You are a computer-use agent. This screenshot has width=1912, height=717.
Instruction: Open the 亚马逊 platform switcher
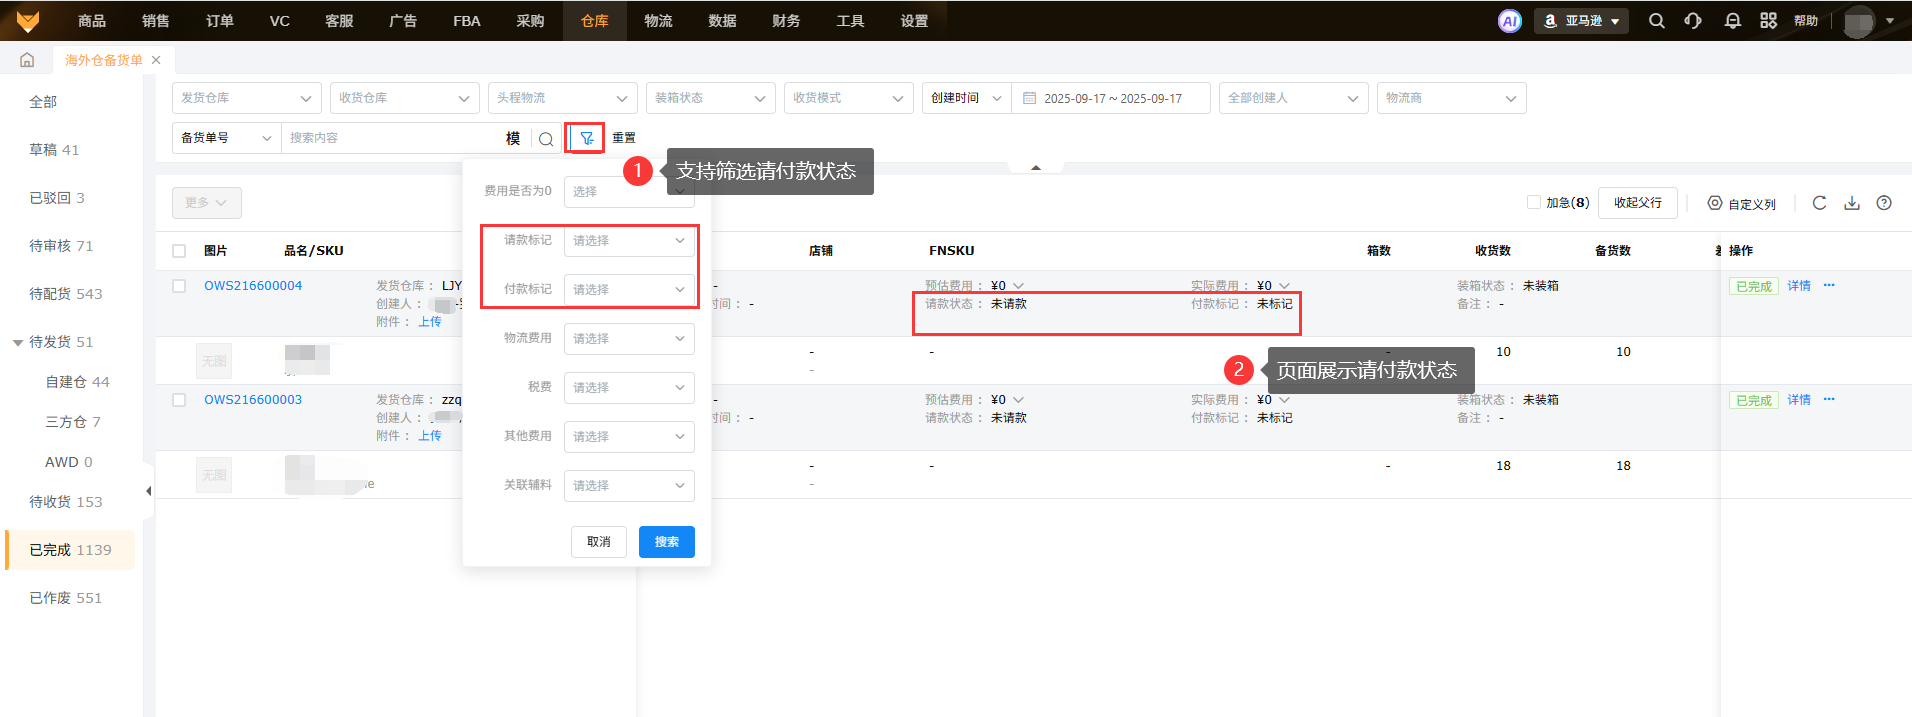(1581, 21)
